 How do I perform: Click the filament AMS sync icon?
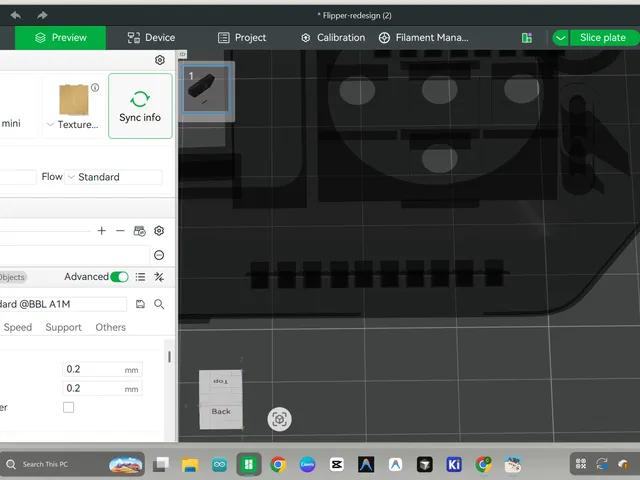coord(140,231)
